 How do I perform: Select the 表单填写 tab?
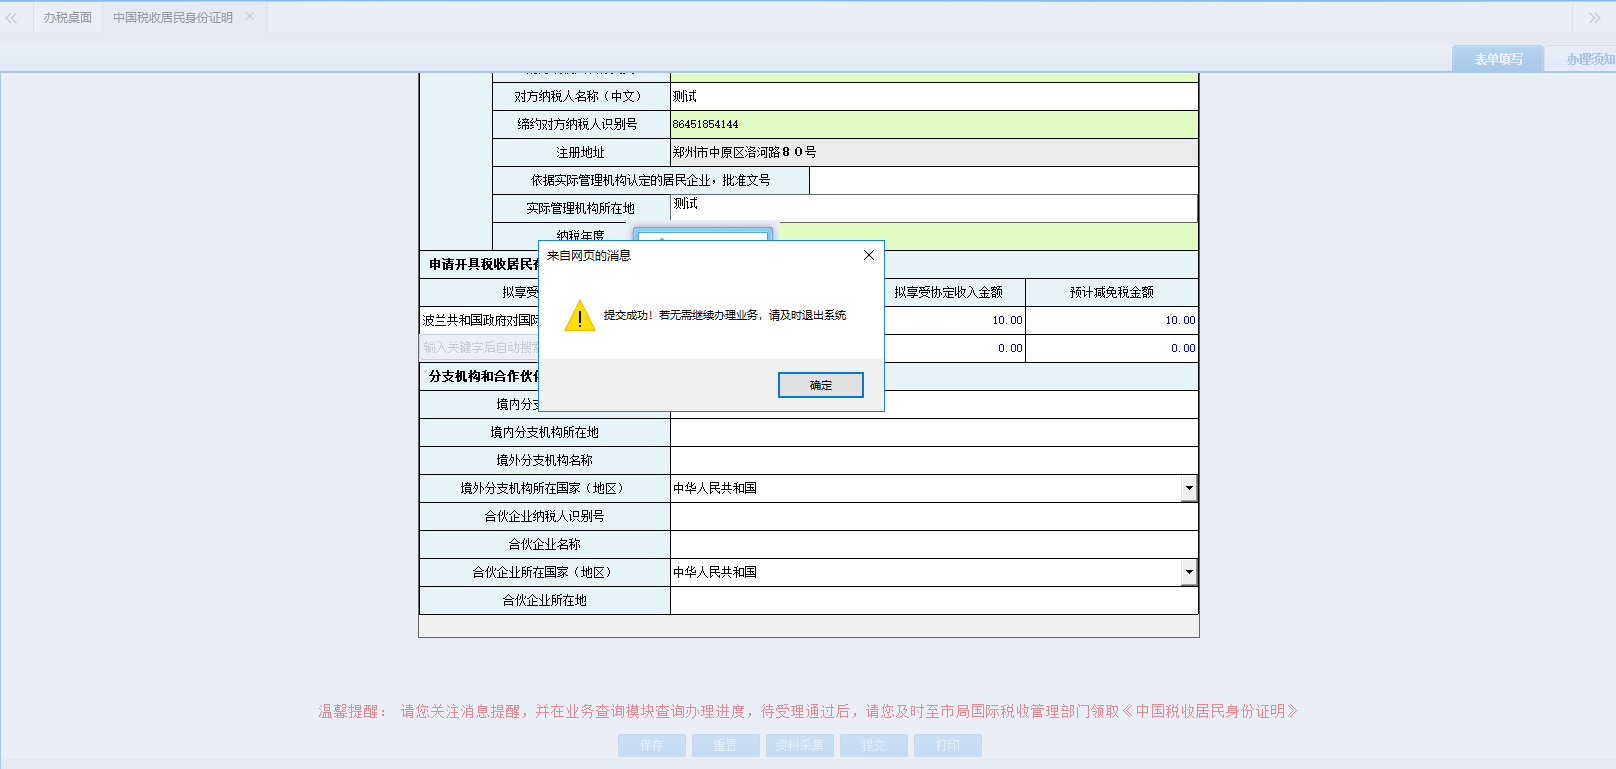point(1497,59)
